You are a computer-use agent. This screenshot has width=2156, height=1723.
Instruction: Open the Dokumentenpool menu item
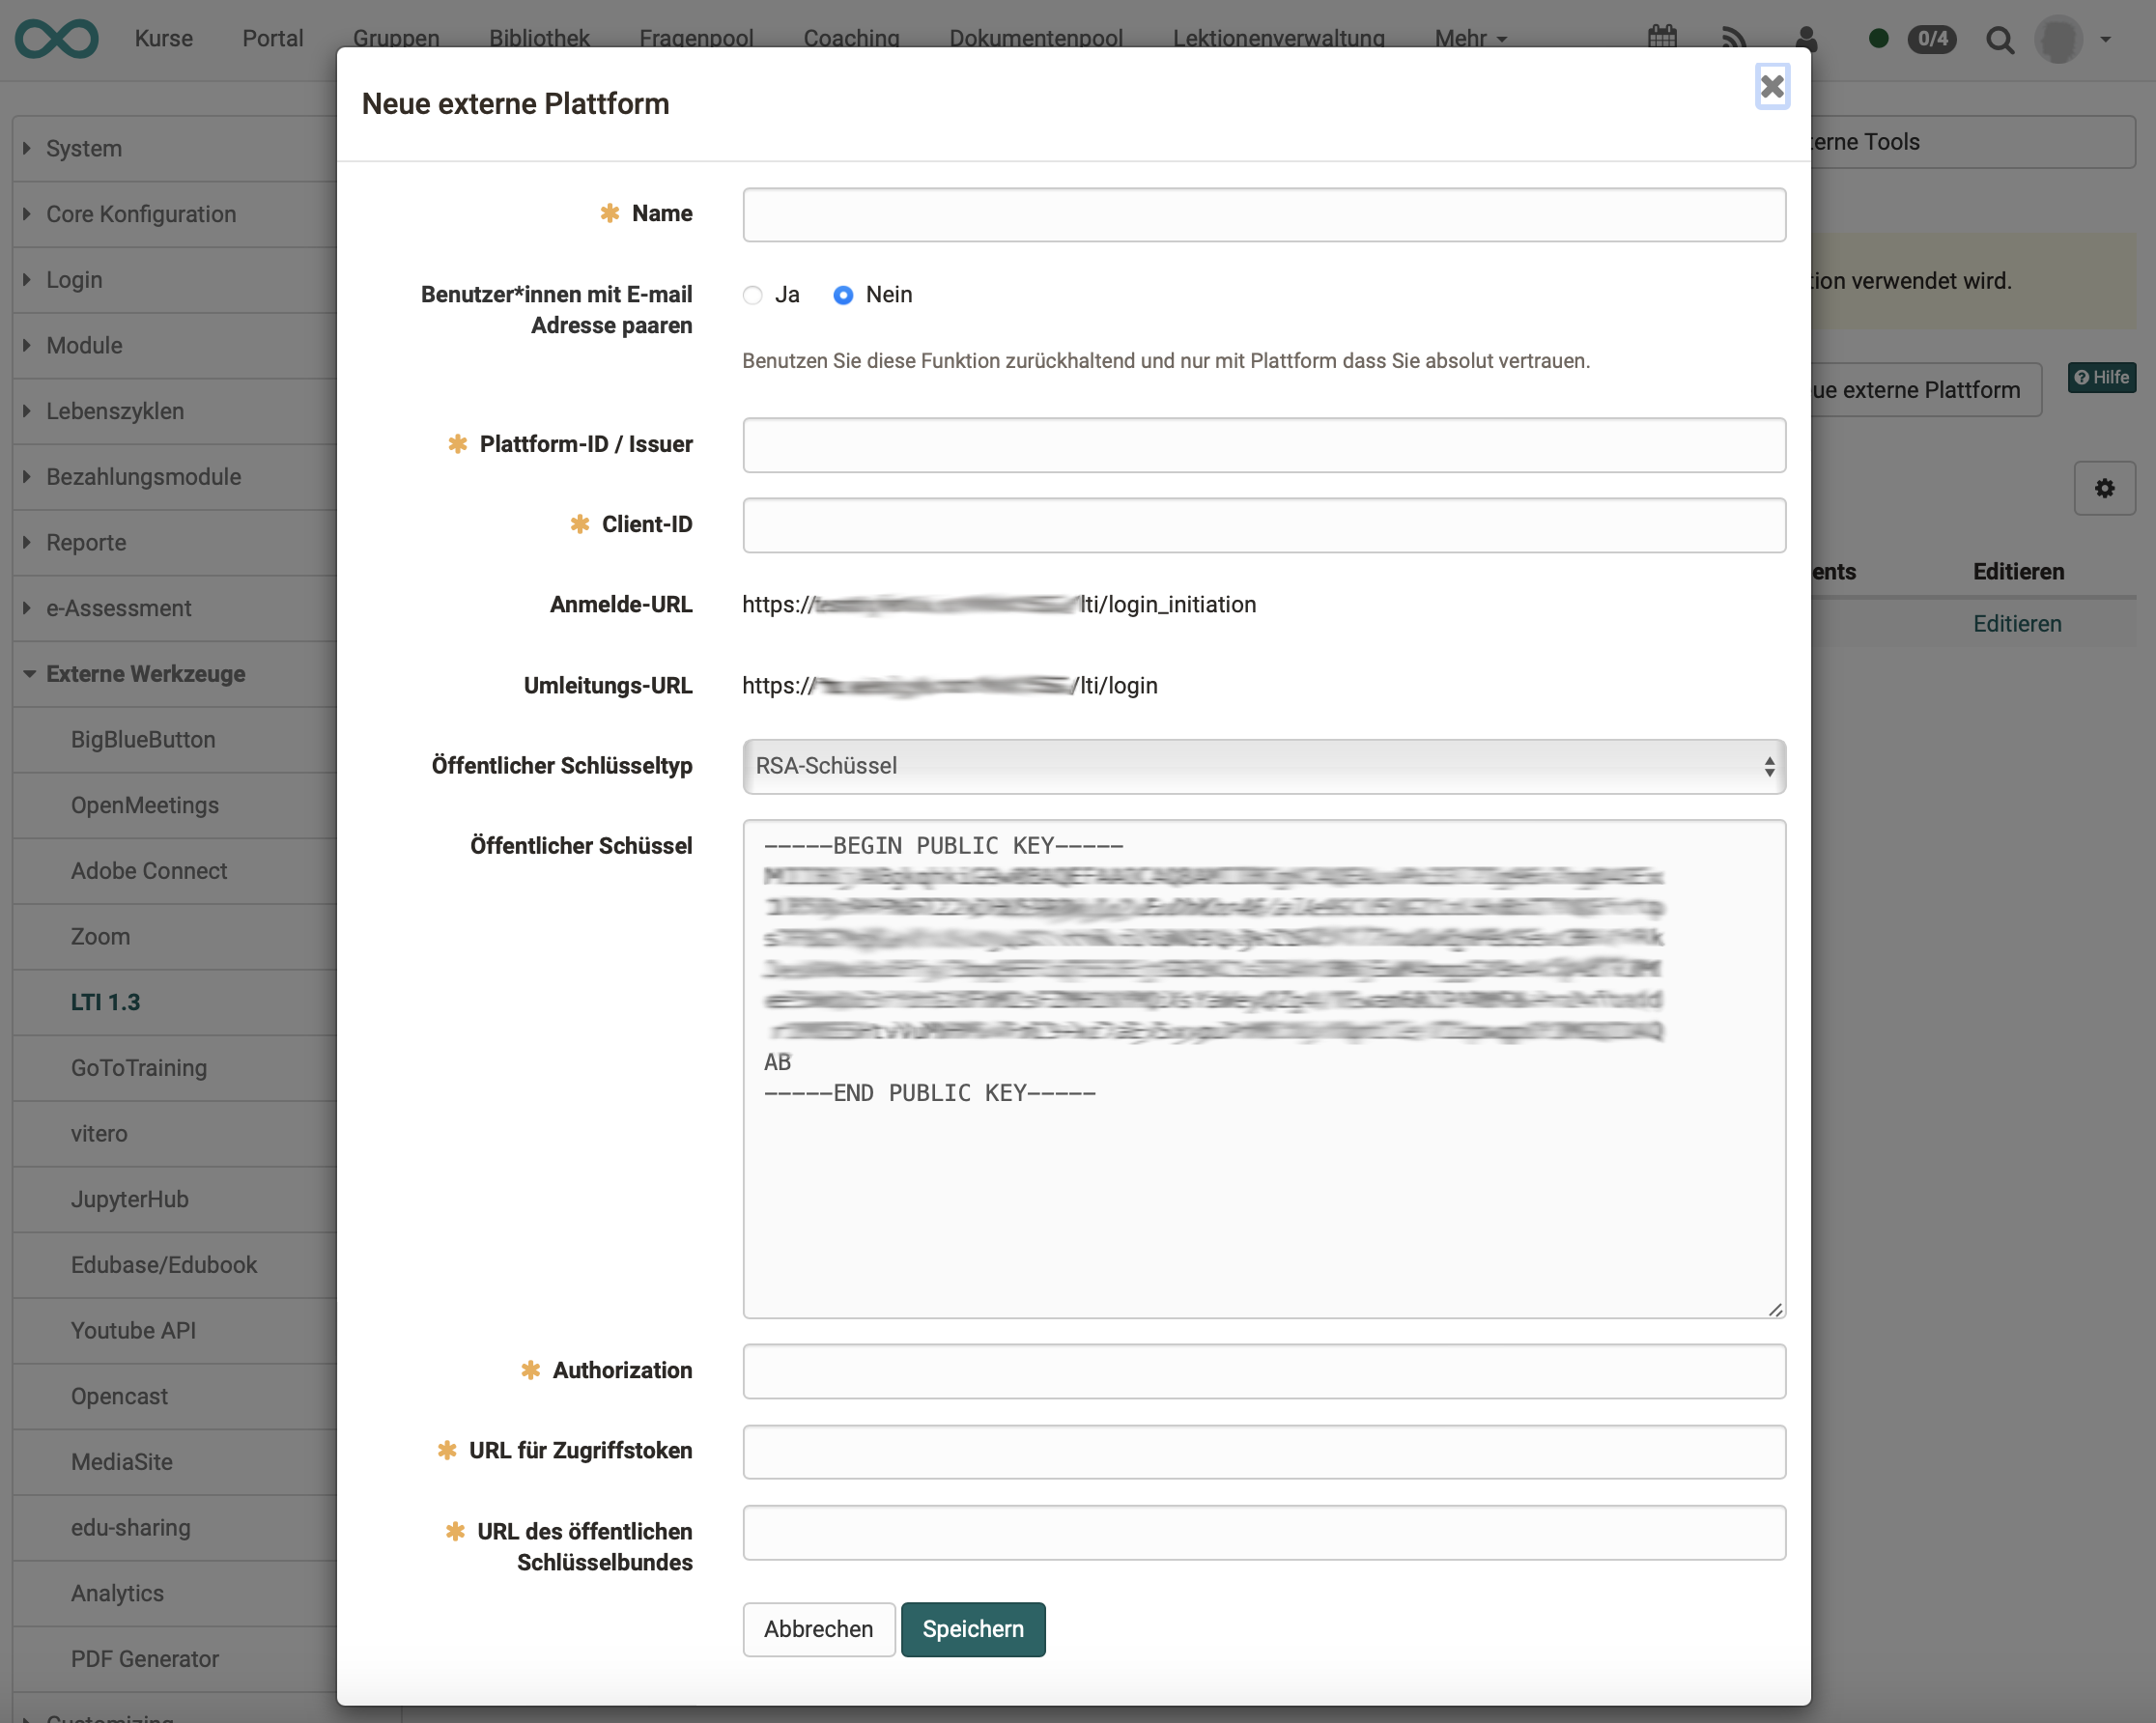[1036, 38]
